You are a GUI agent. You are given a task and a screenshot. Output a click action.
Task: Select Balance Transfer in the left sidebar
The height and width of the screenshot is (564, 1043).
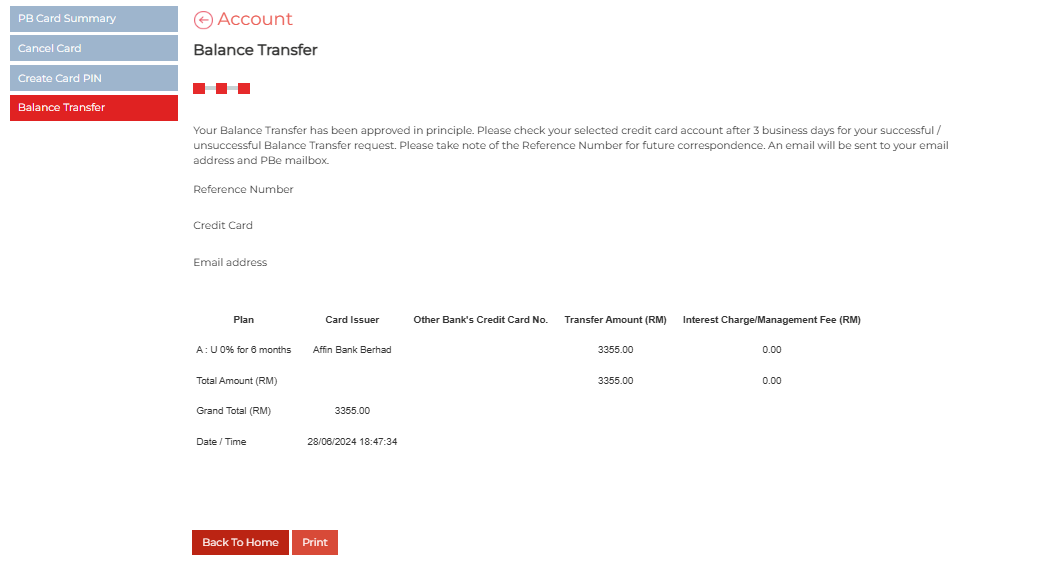(94, 108)
